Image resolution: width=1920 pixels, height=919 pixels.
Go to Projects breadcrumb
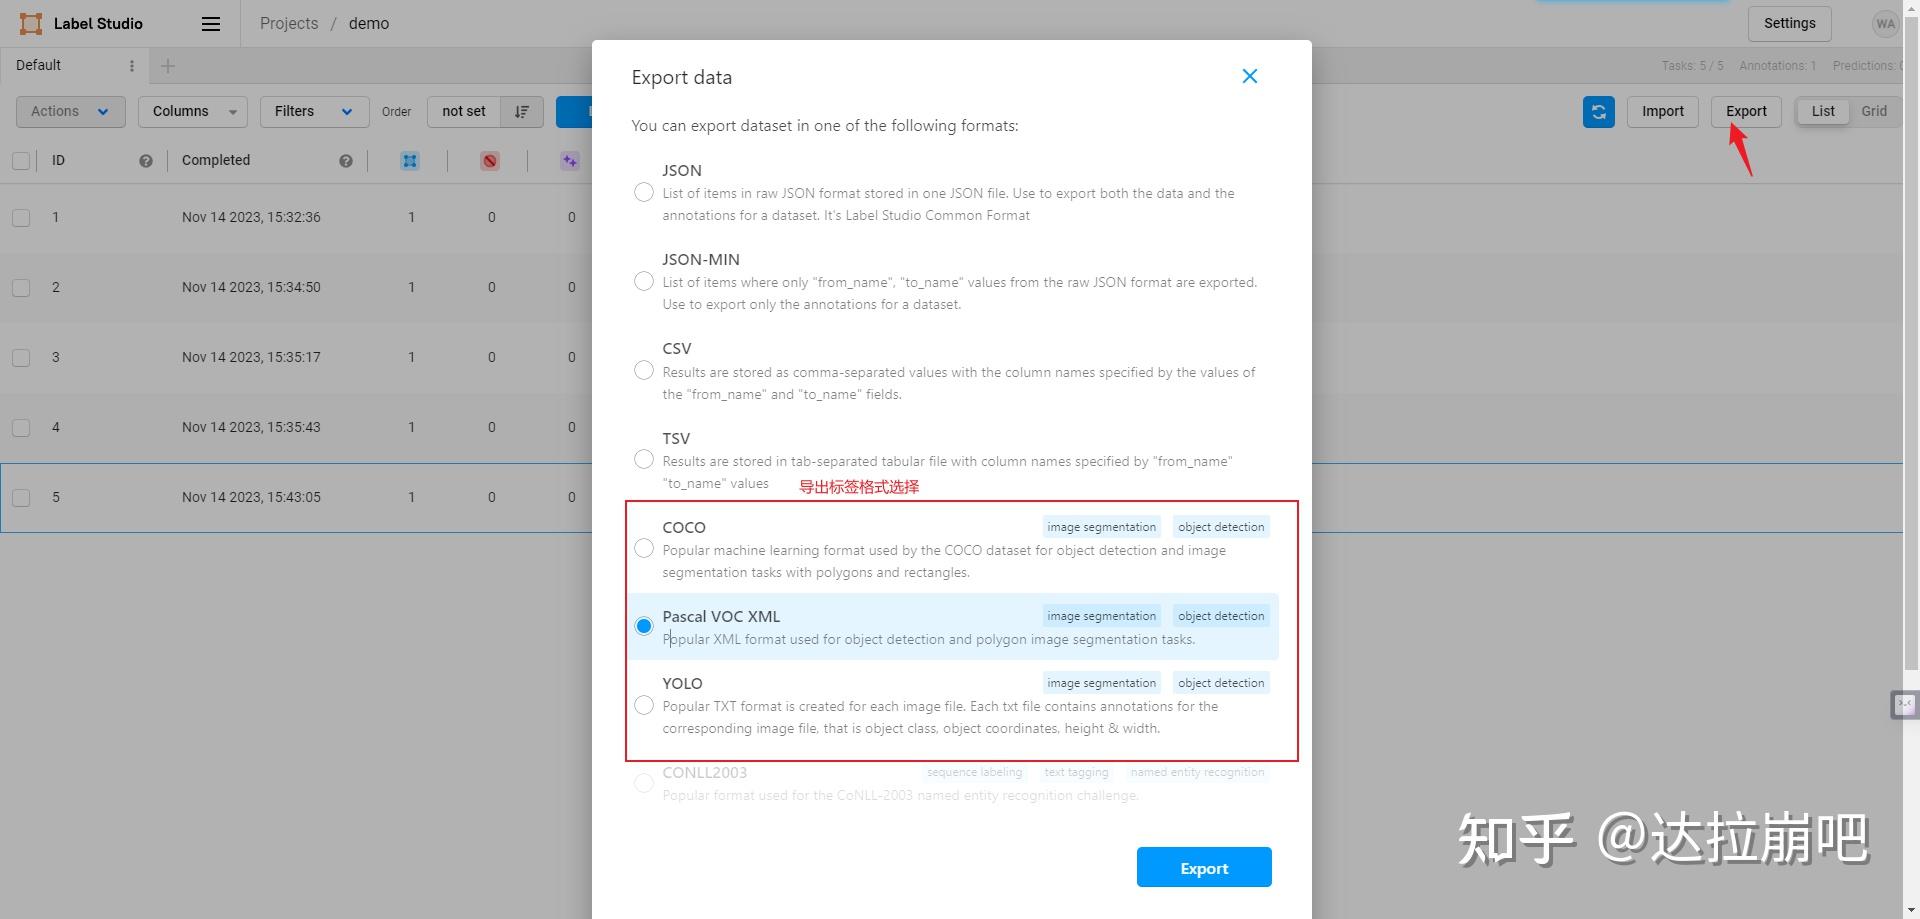pos(289,24)
